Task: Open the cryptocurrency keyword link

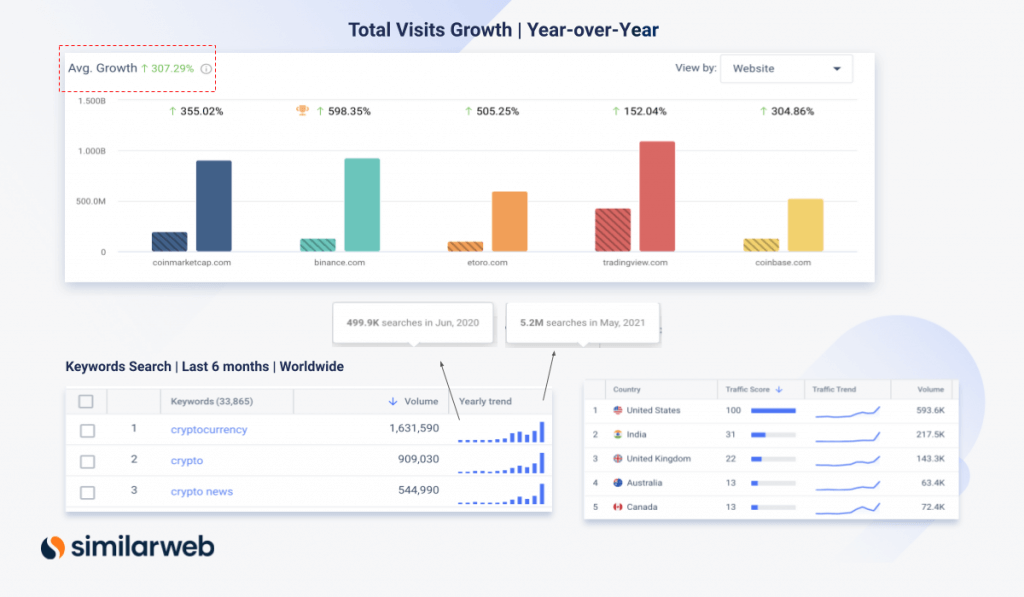Action: point(209,430)
